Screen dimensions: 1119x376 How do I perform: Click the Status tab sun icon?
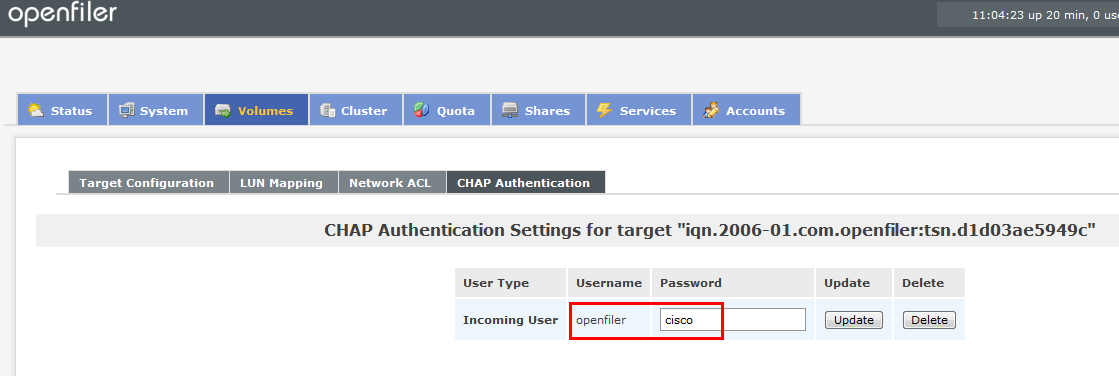(x=35, y=111)
